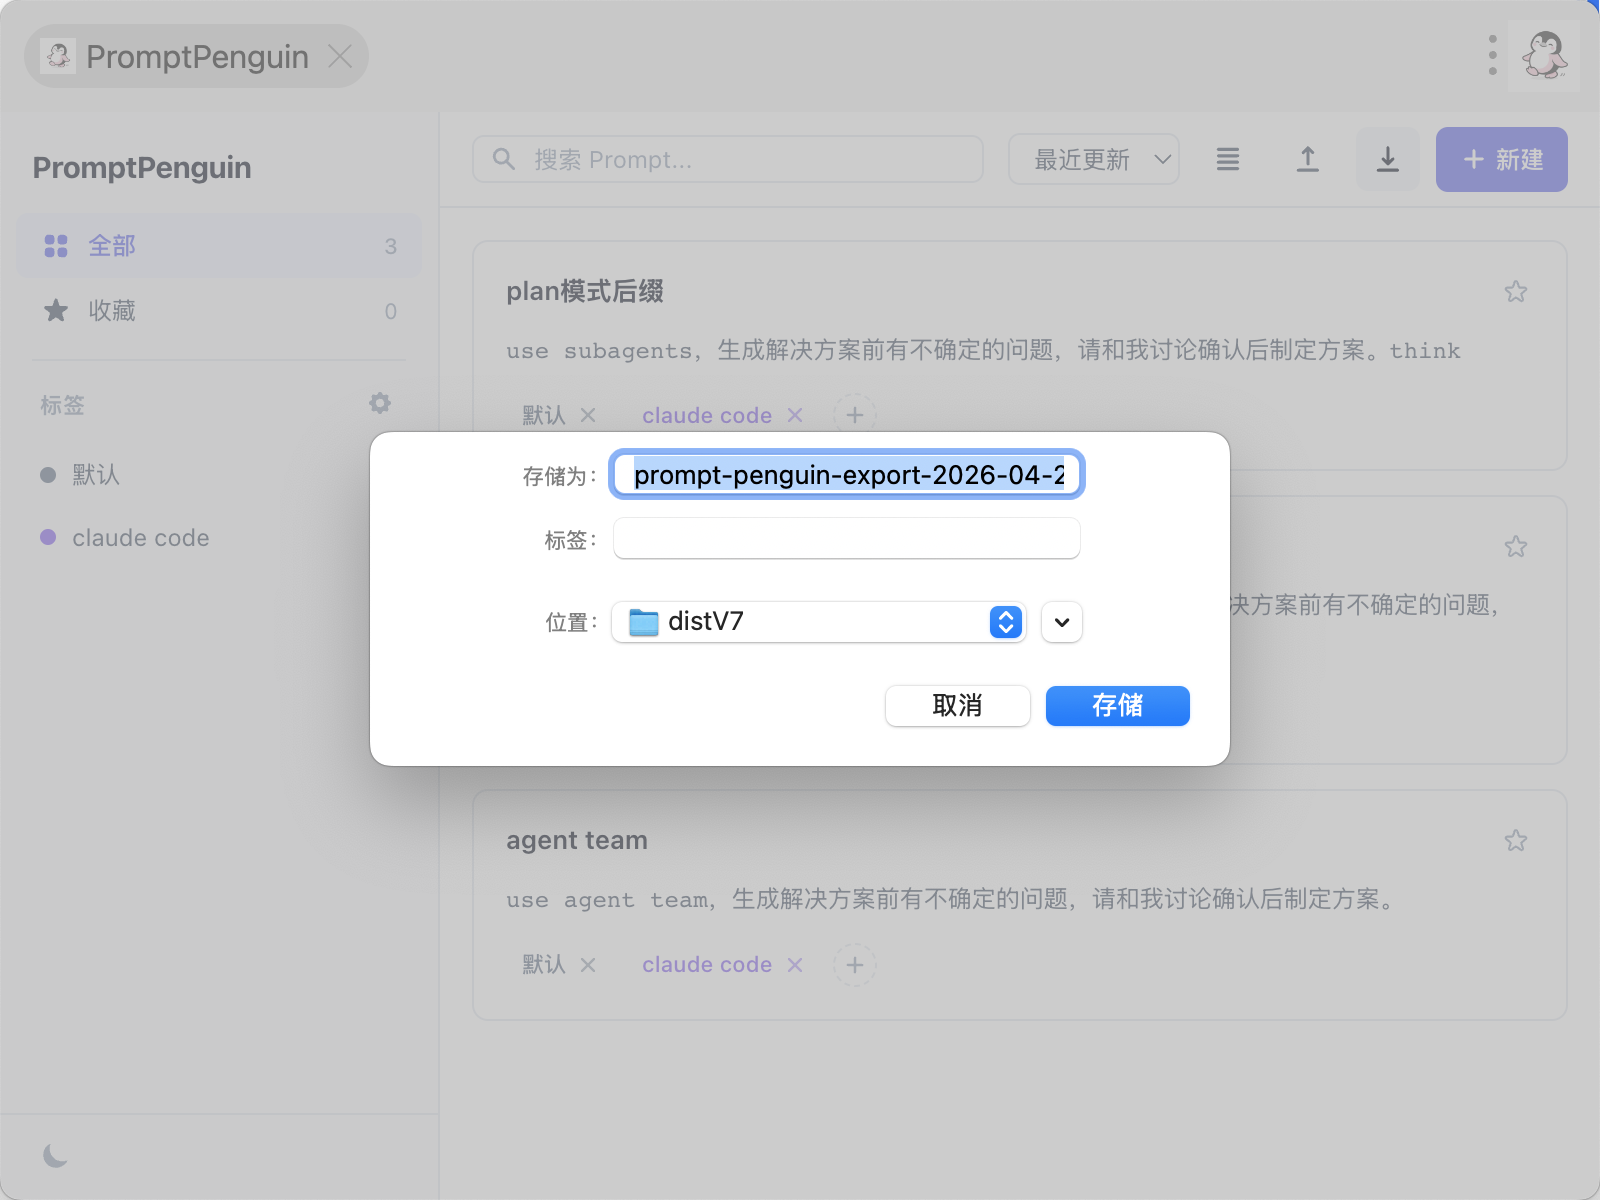Click the upward-arrow upload icon in the toolbar

click(1307, 159)
